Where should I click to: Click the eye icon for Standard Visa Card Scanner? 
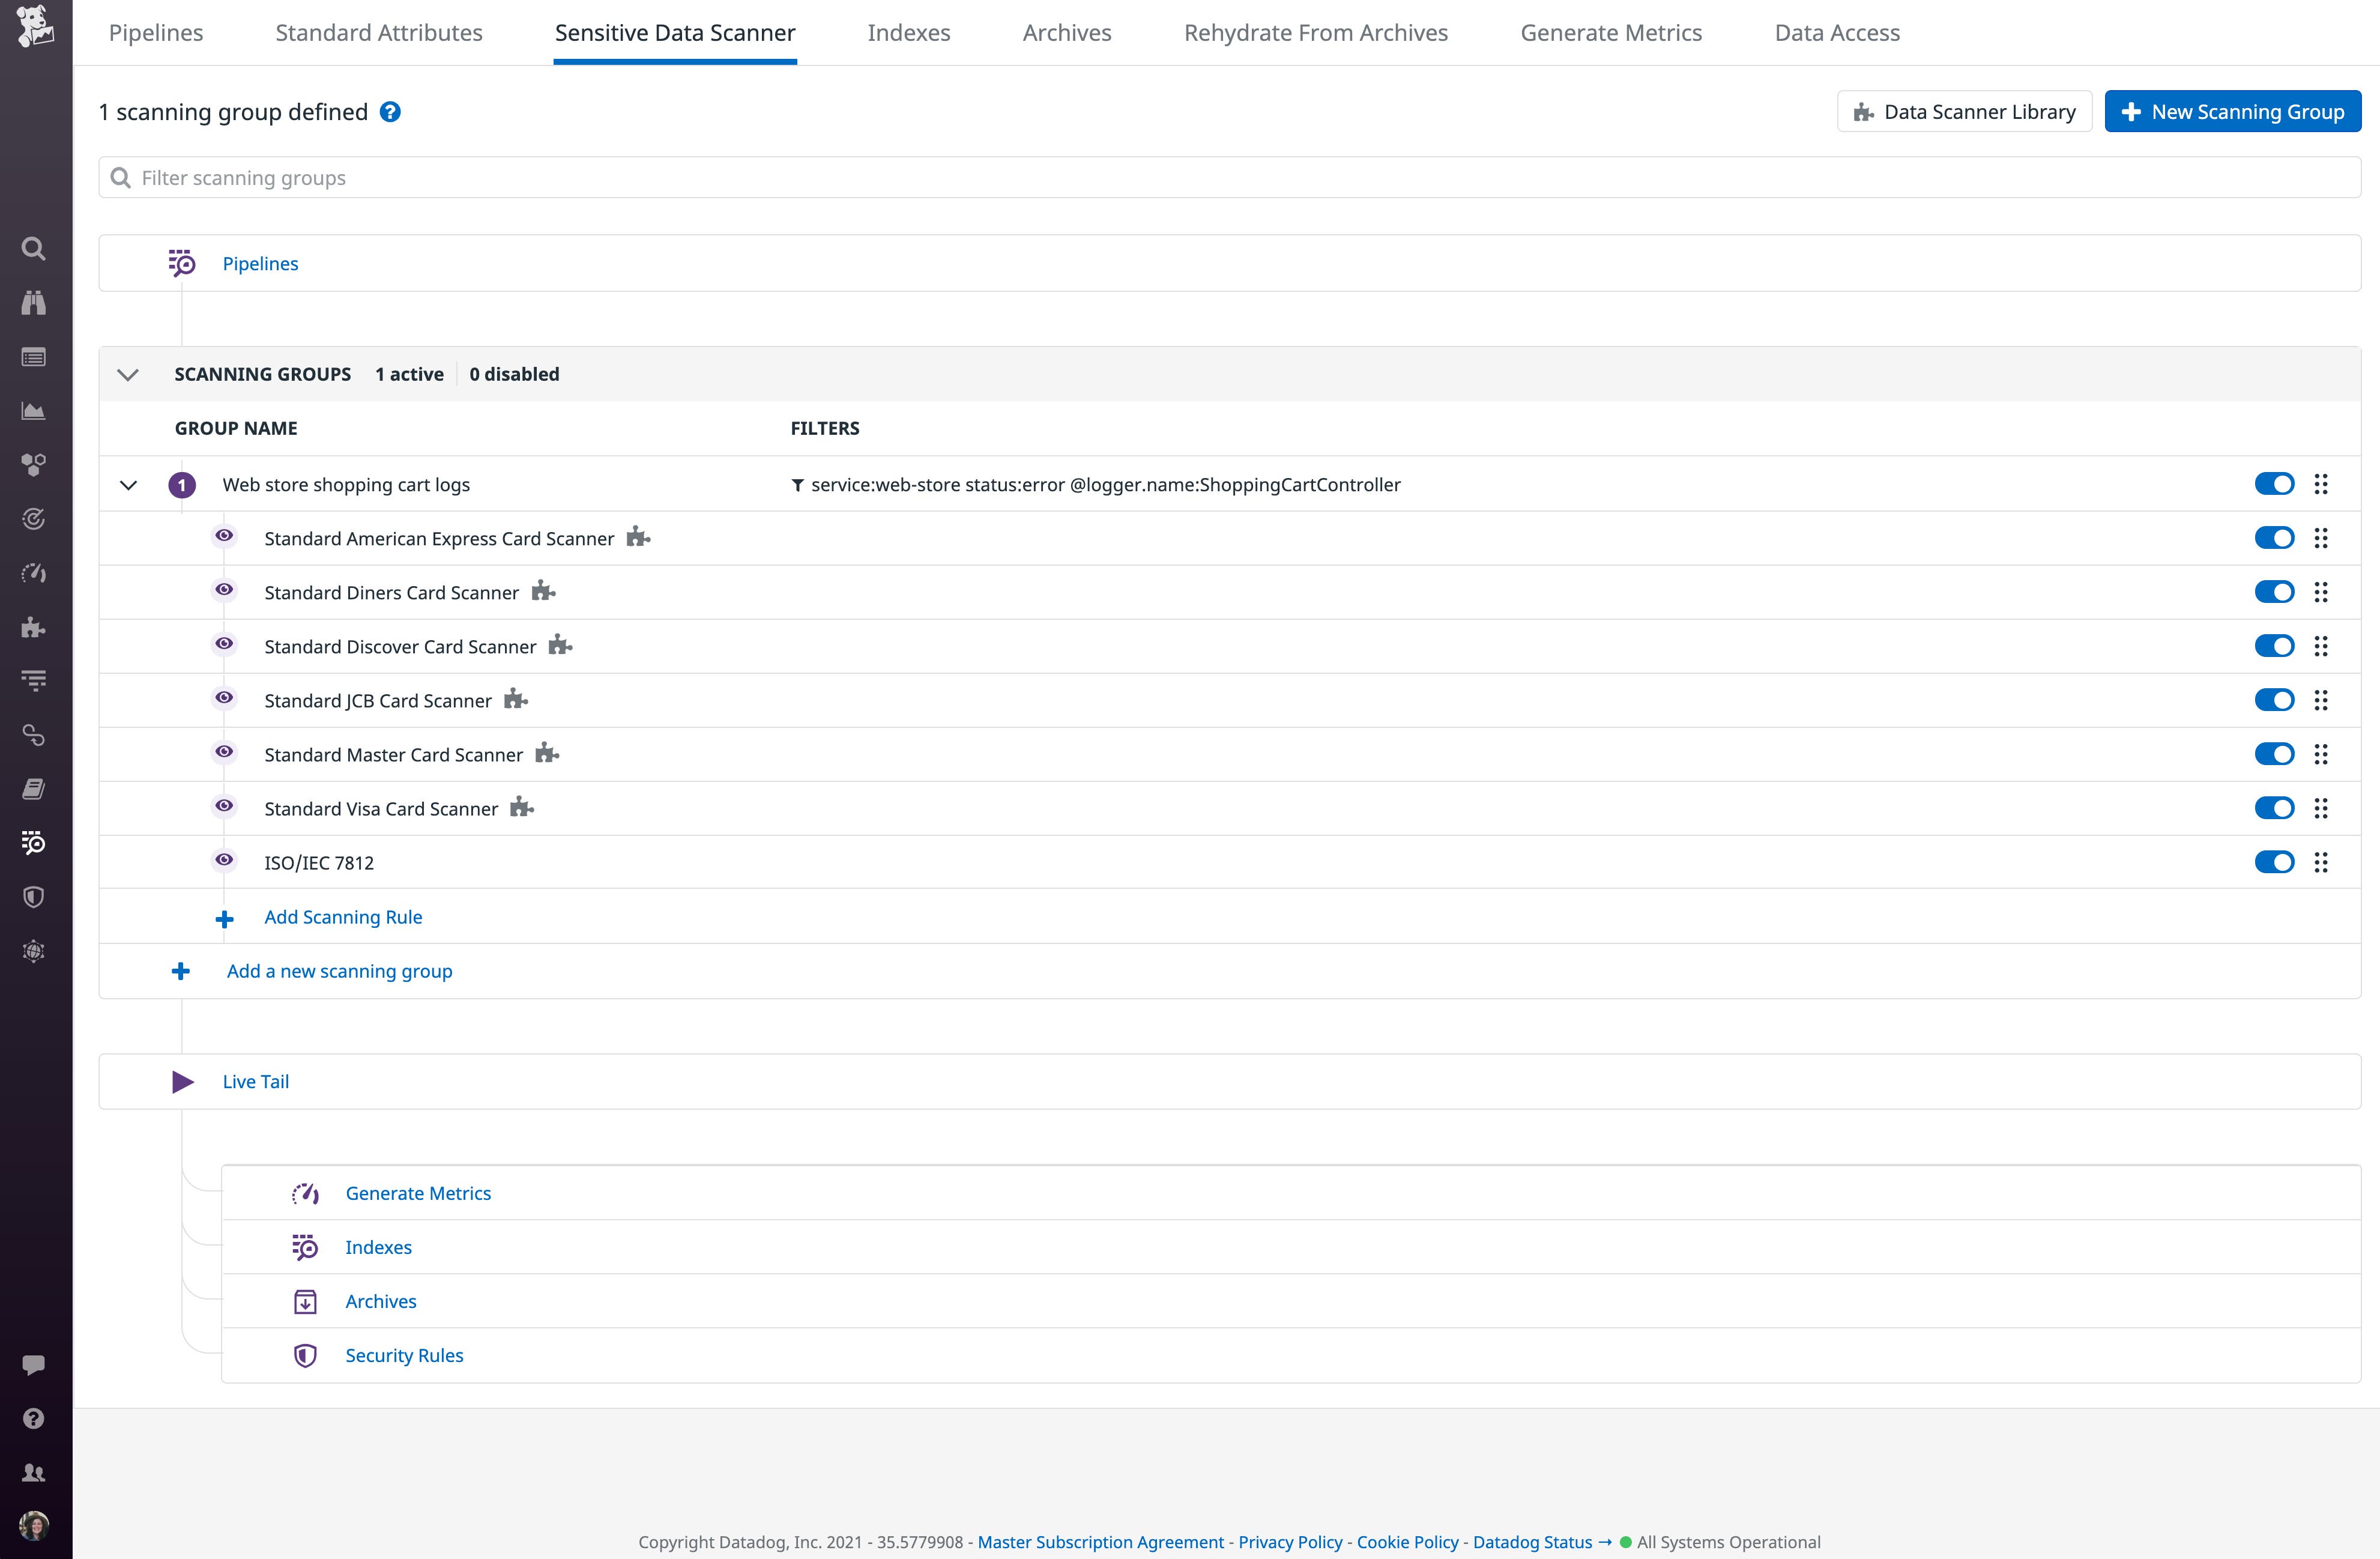tap(224, 806)
